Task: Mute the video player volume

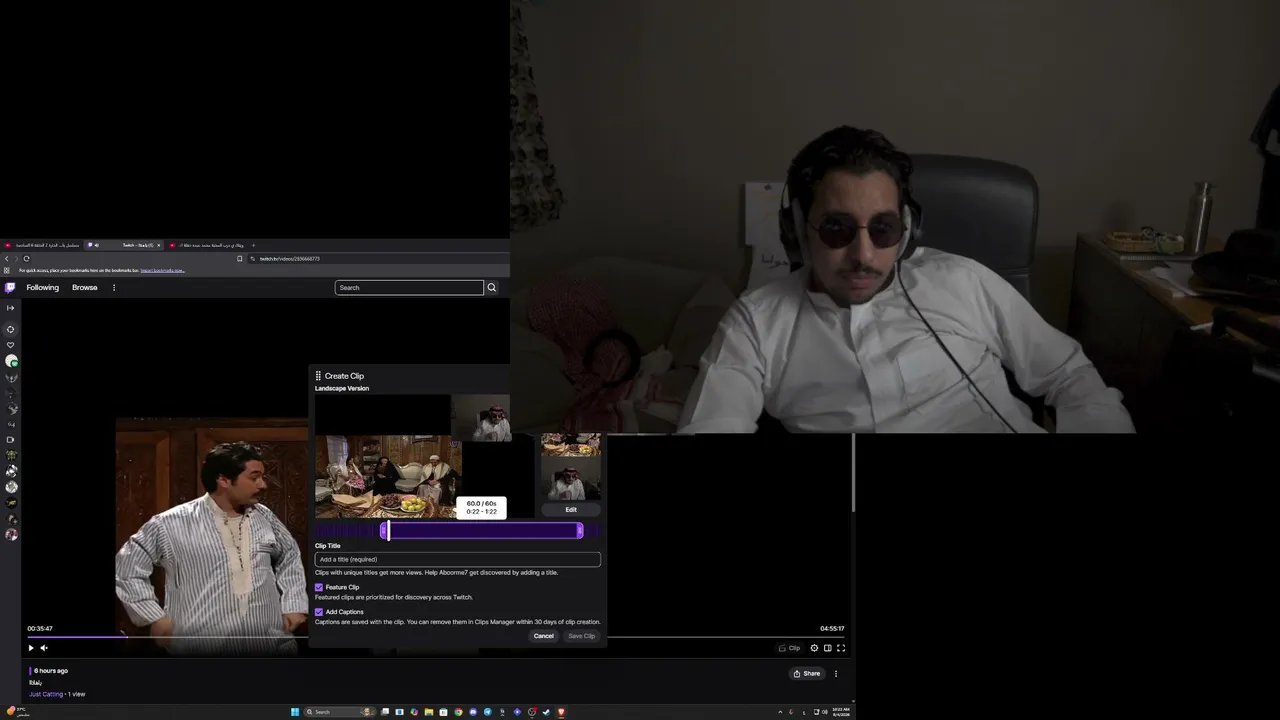Action: click(44, 648)
